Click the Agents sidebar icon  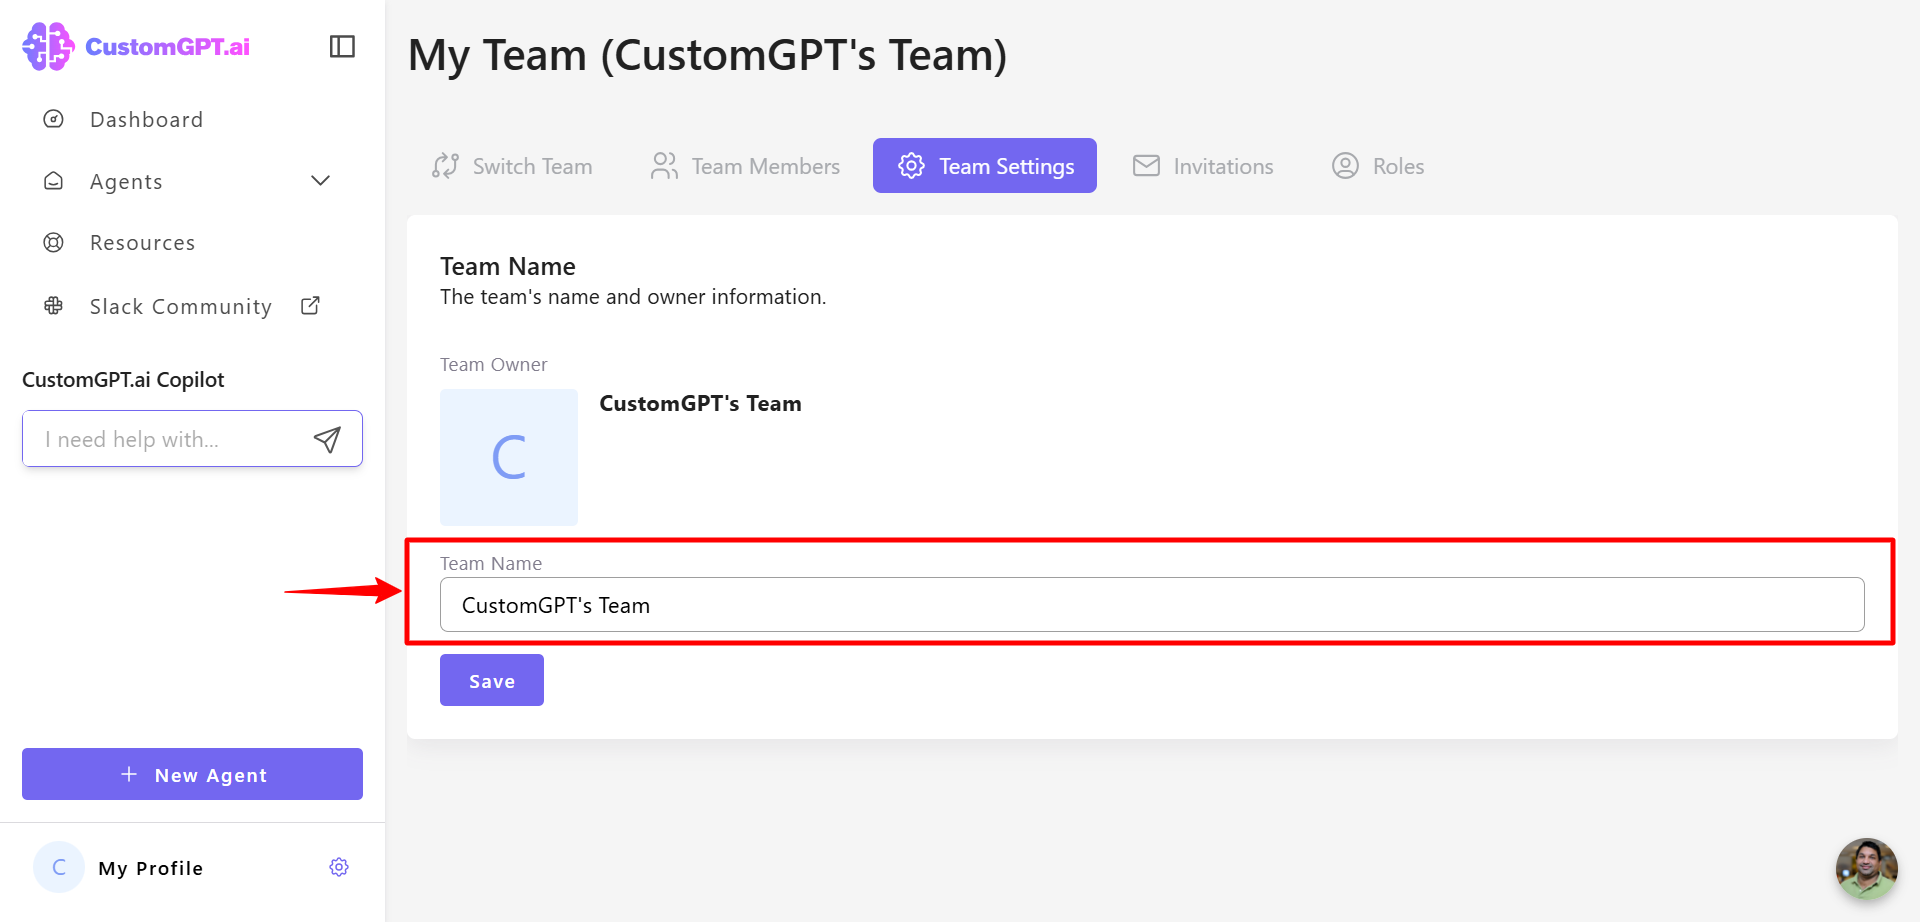[54, 181]
